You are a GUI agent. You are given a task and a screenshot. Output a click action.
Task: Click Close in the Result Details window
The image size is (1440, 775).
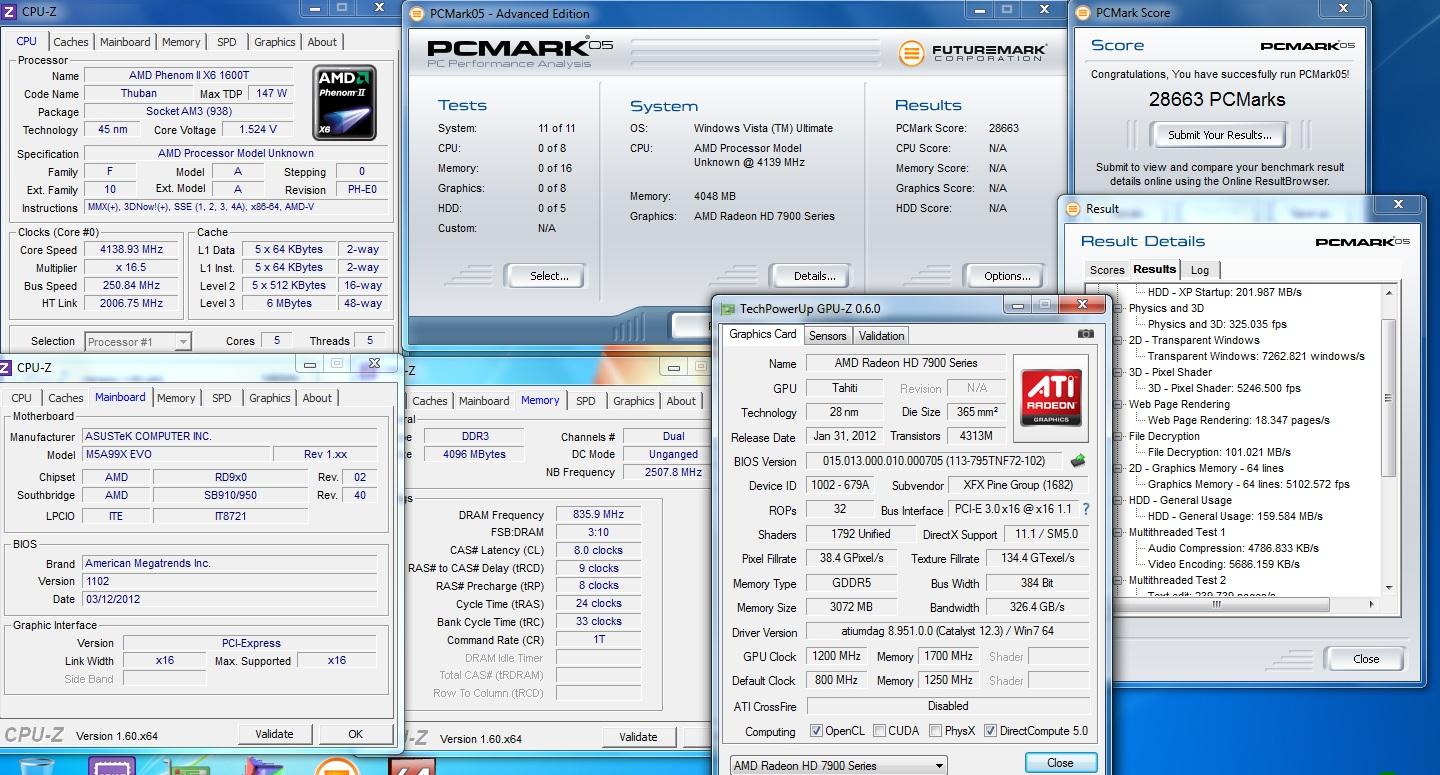click(1366, 659)
